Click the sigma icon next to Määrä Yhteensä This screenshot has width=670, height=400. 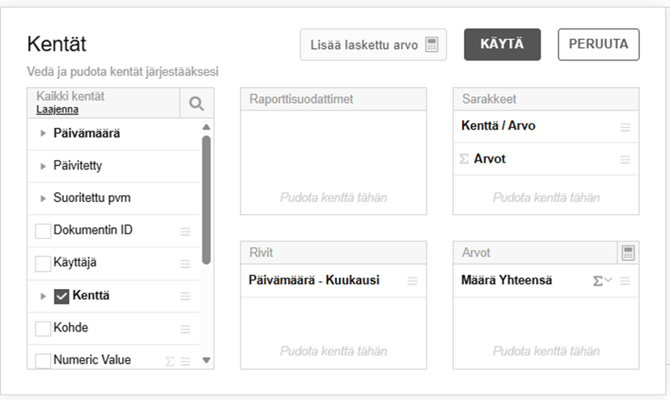point(599,281)
